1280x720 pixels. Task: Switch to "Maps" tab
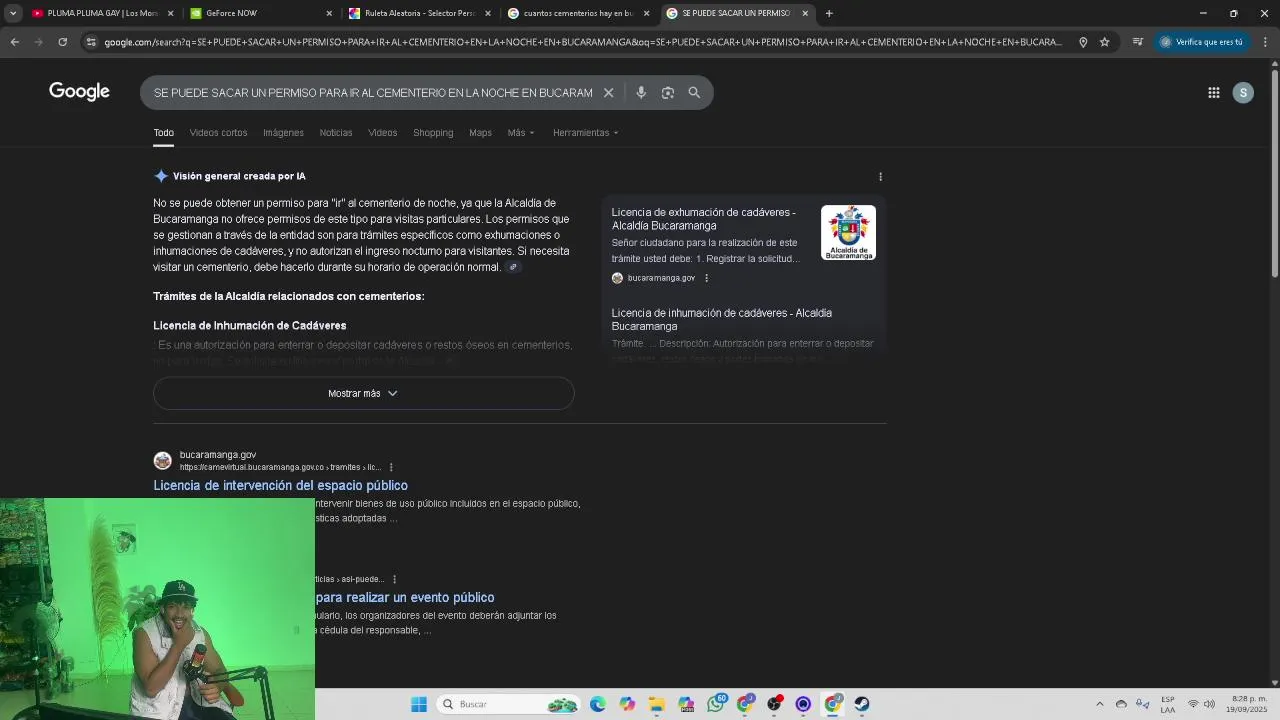coord(480,133)
